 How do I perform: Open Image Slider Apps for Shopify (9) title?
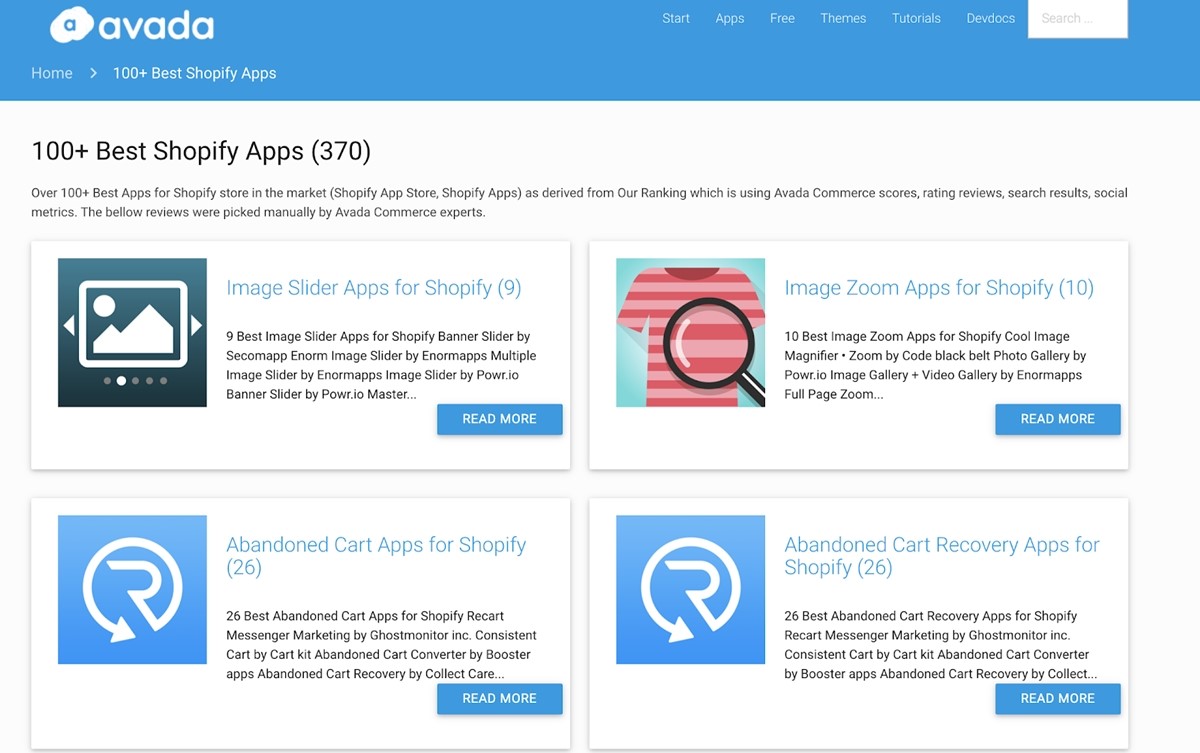click(x=374, y=288)
